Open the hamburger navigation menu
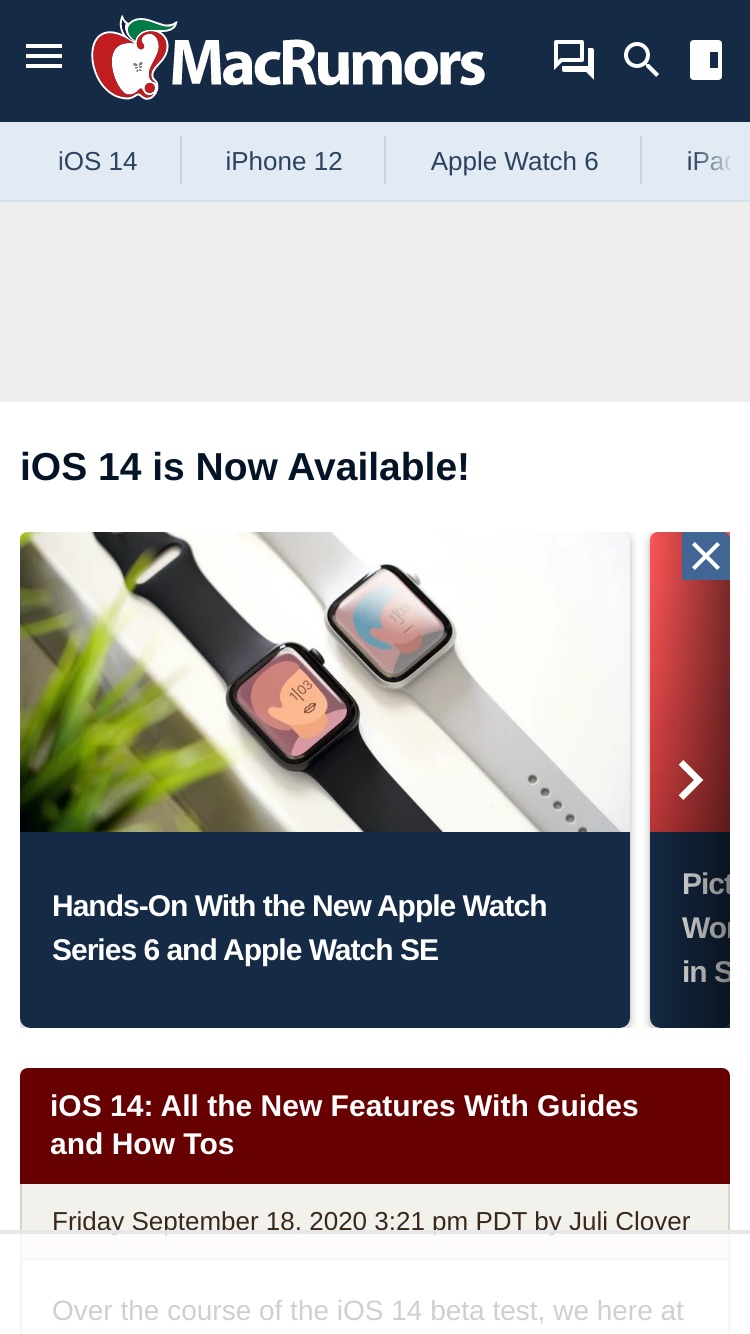 [44, 57]
